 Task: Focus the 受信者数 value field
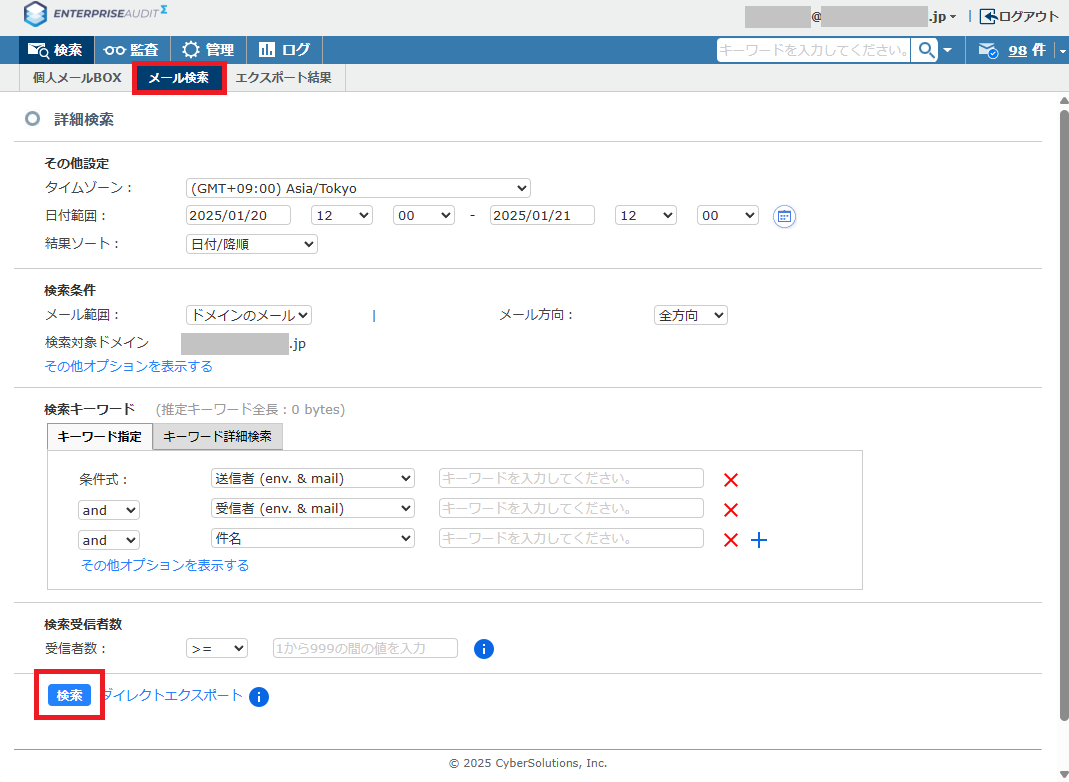pyautogui.click(x=365, y=648)
